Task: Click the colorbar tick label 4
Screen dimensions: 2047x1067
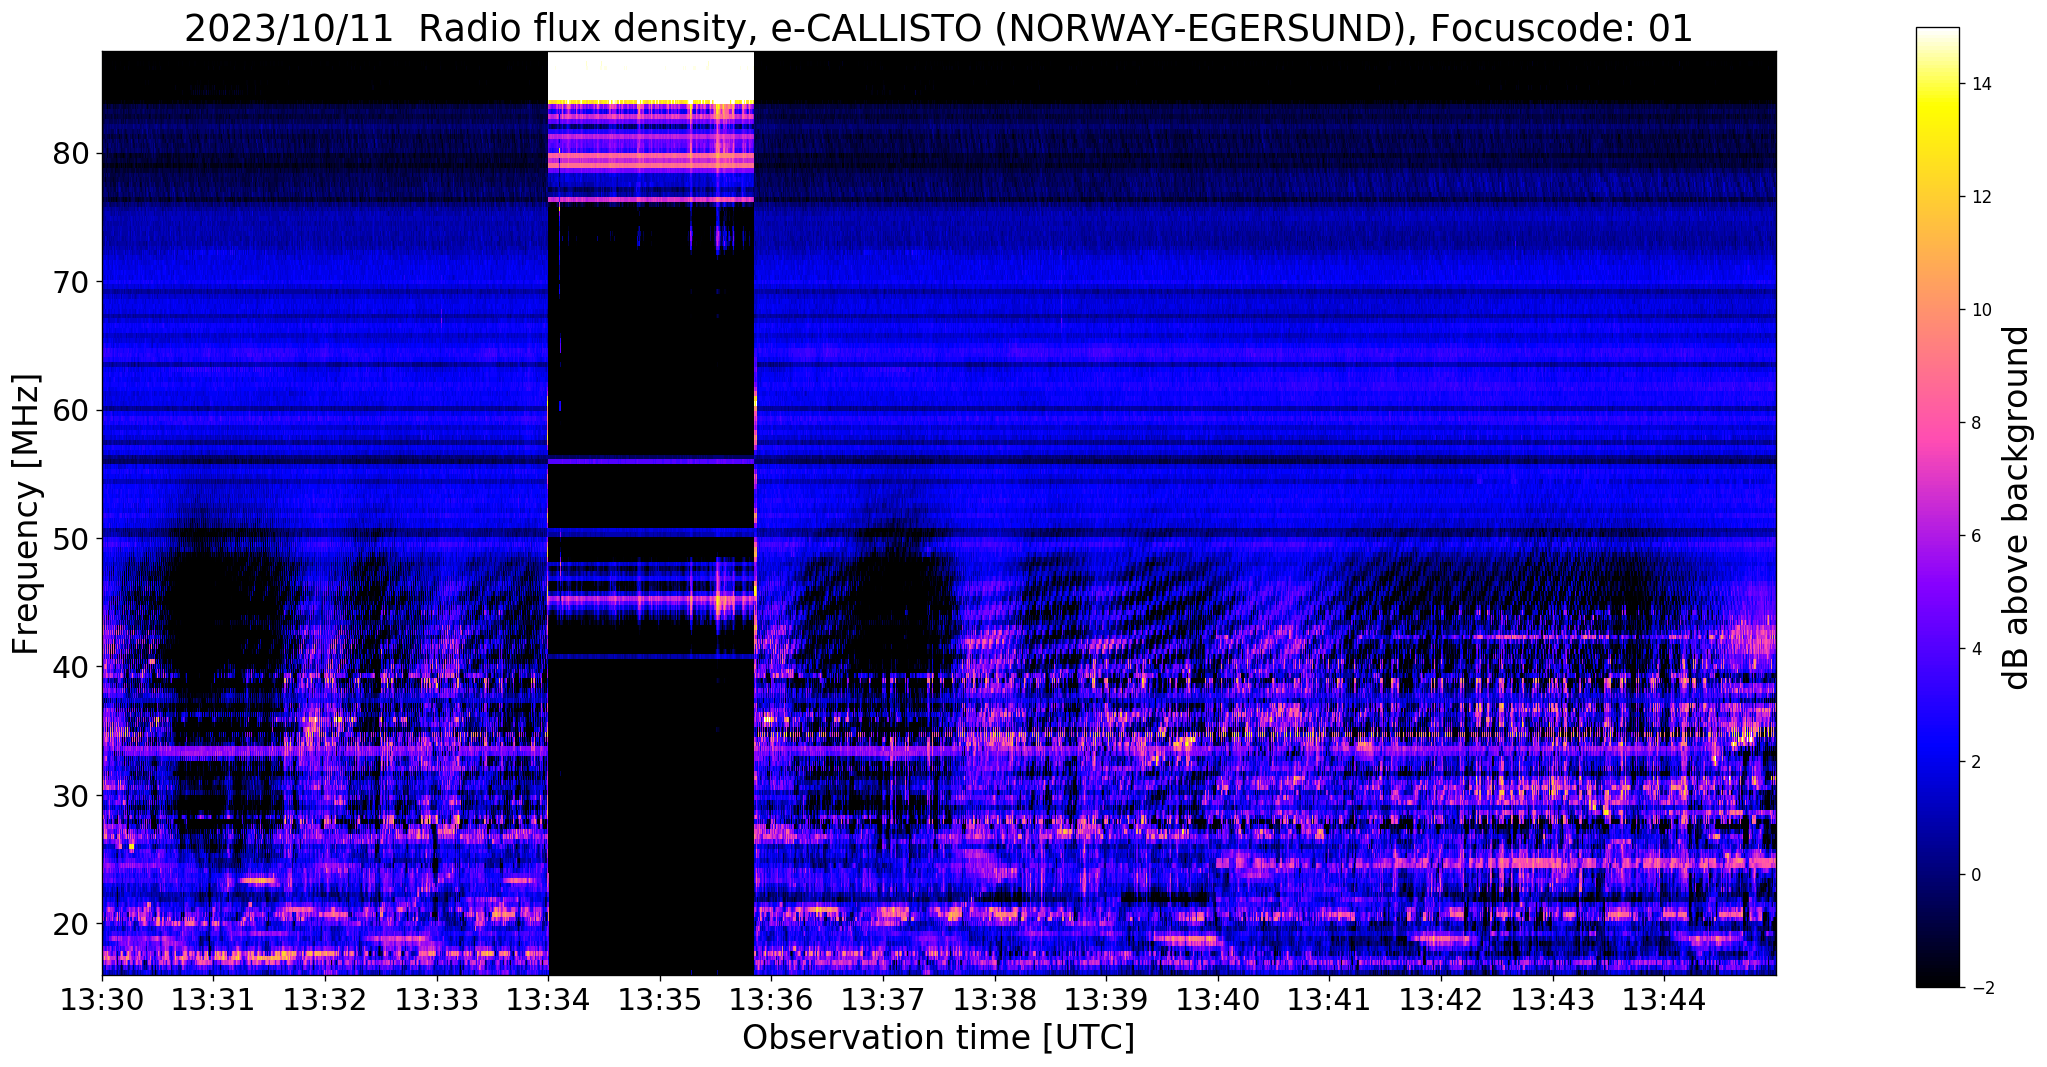Action: pos(1976,649)
